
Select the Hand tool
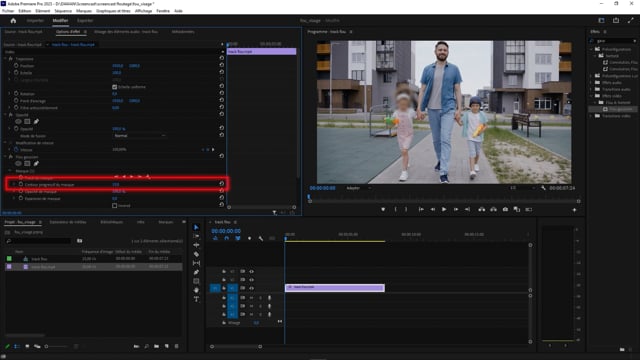(196, 290)
